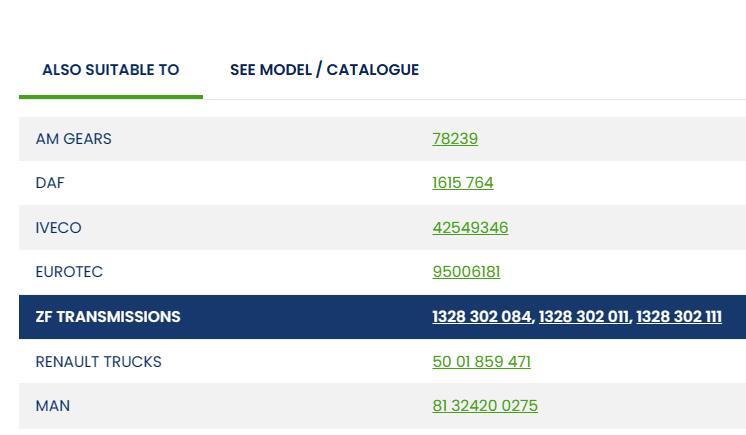Open Eurotec reference 95006181
Image resolution: width=746 pixels, height=435 pixels.
click(x=466, y=272)
